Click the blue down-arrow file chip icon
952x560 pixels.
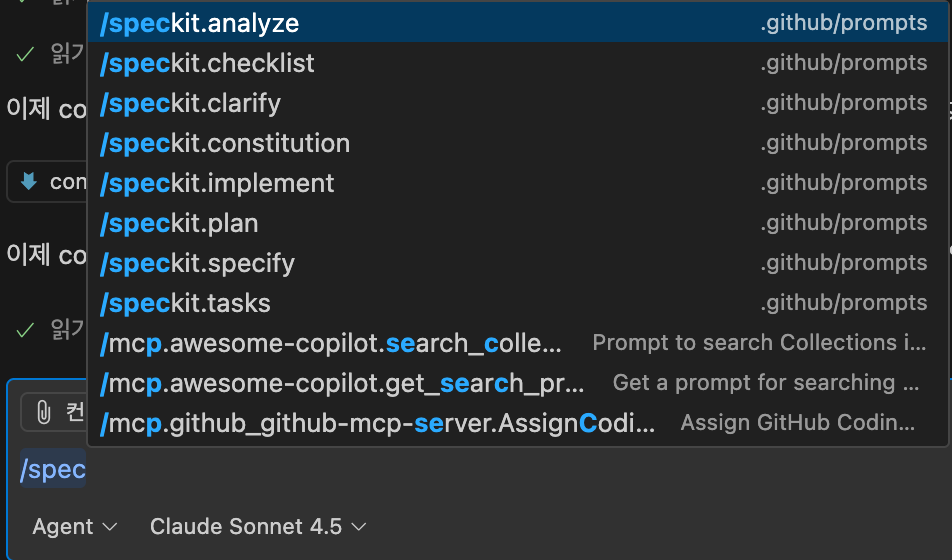click(29, 182)
